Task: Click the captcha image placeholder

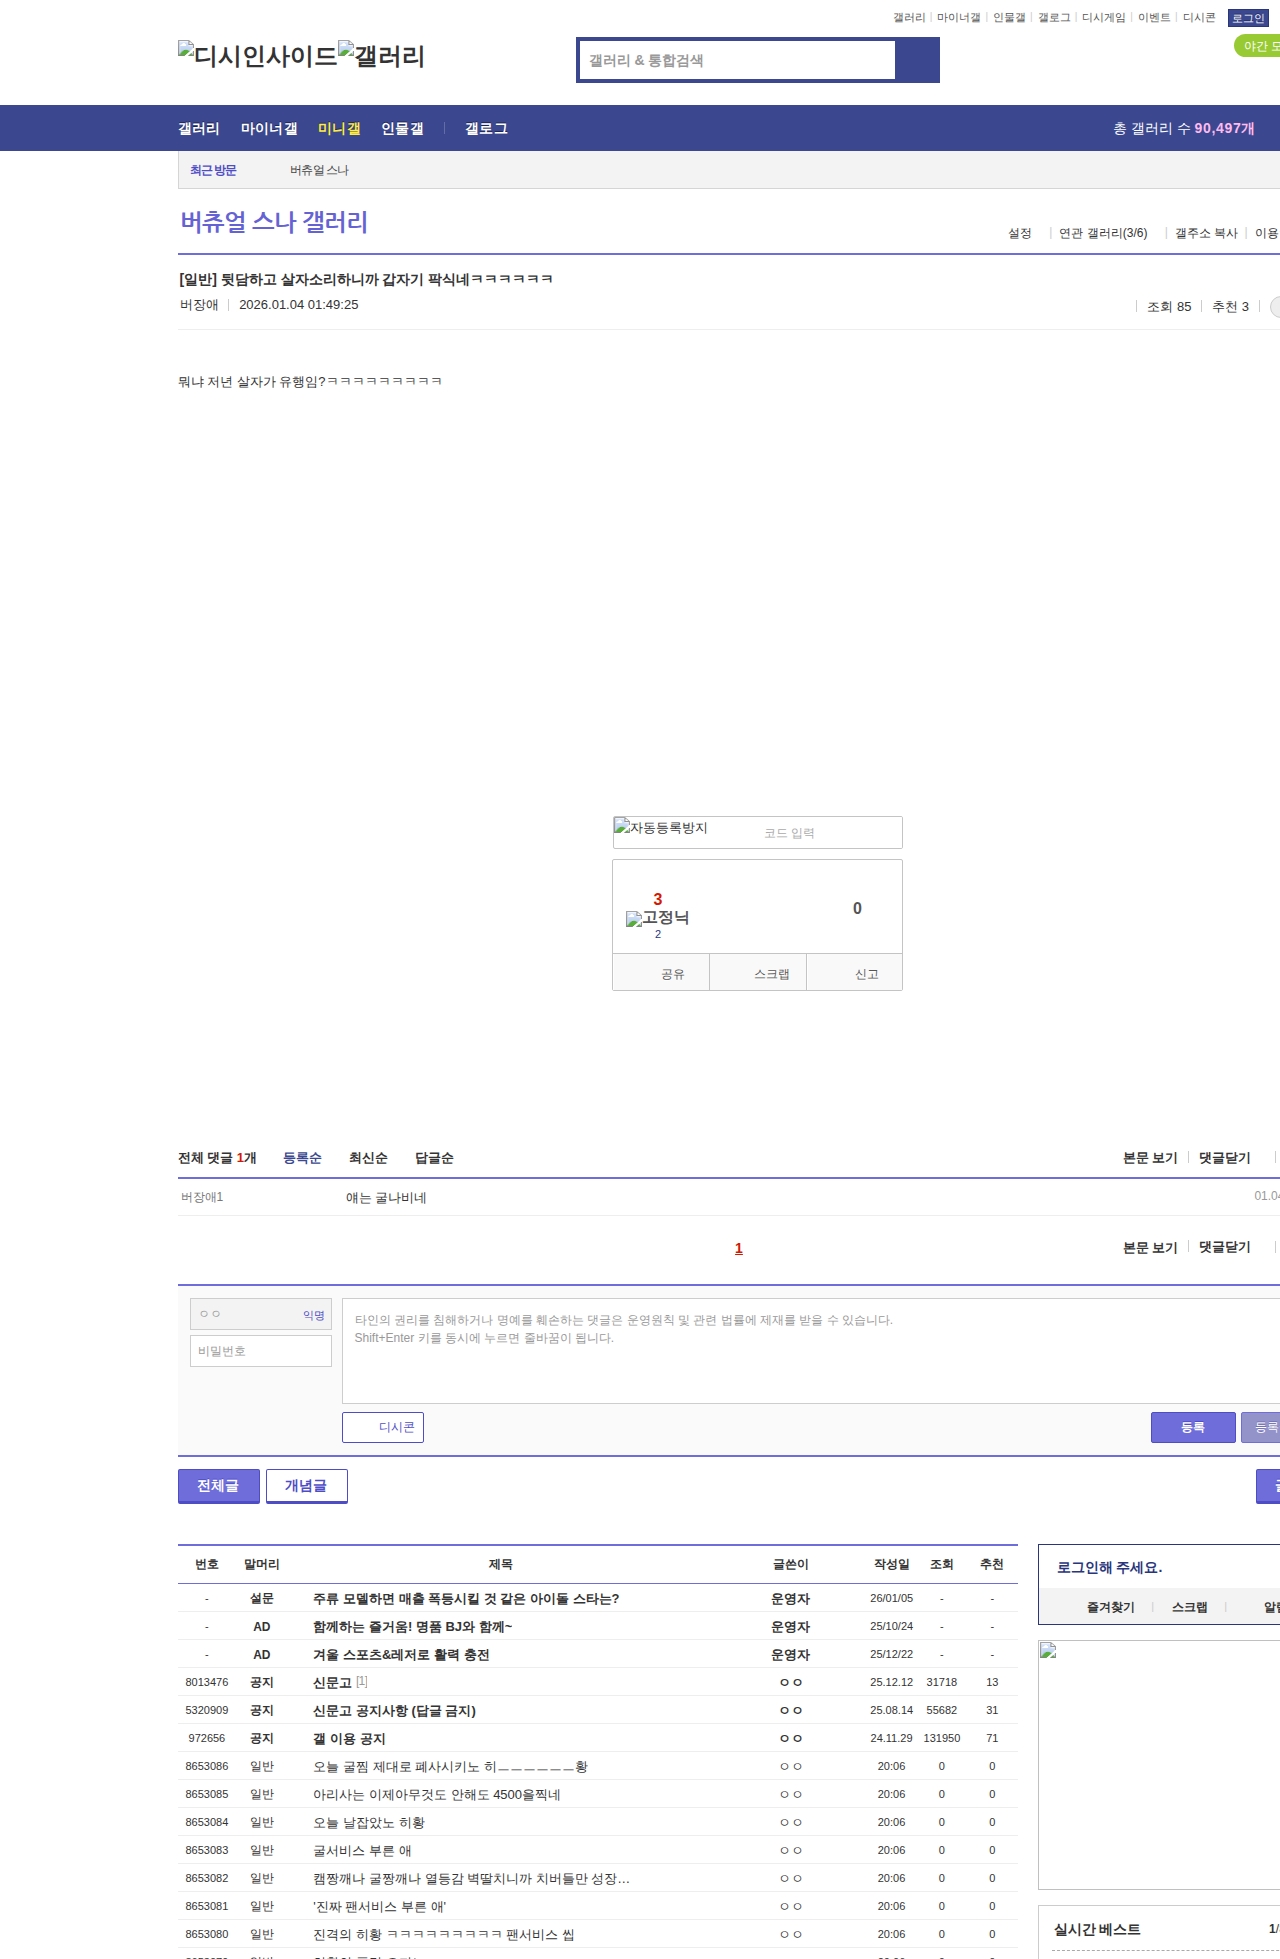Action: (661, 828)
